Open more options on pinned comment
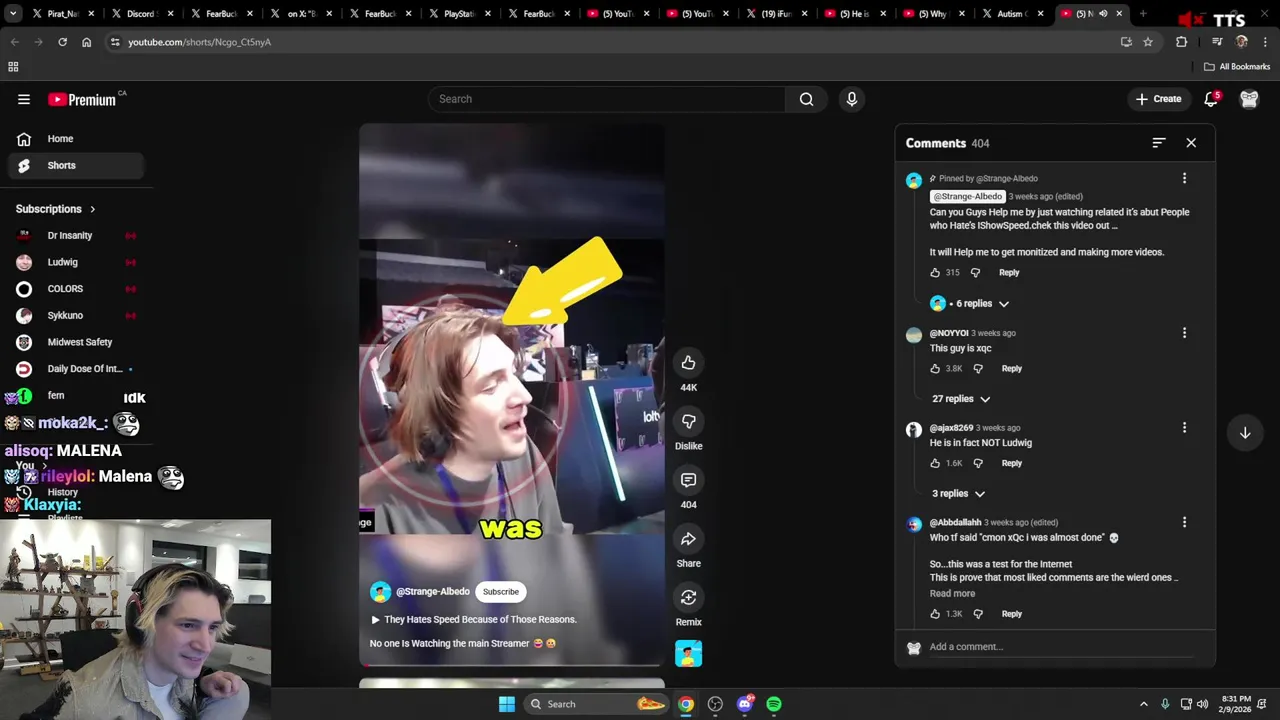 coord(1184,178)
